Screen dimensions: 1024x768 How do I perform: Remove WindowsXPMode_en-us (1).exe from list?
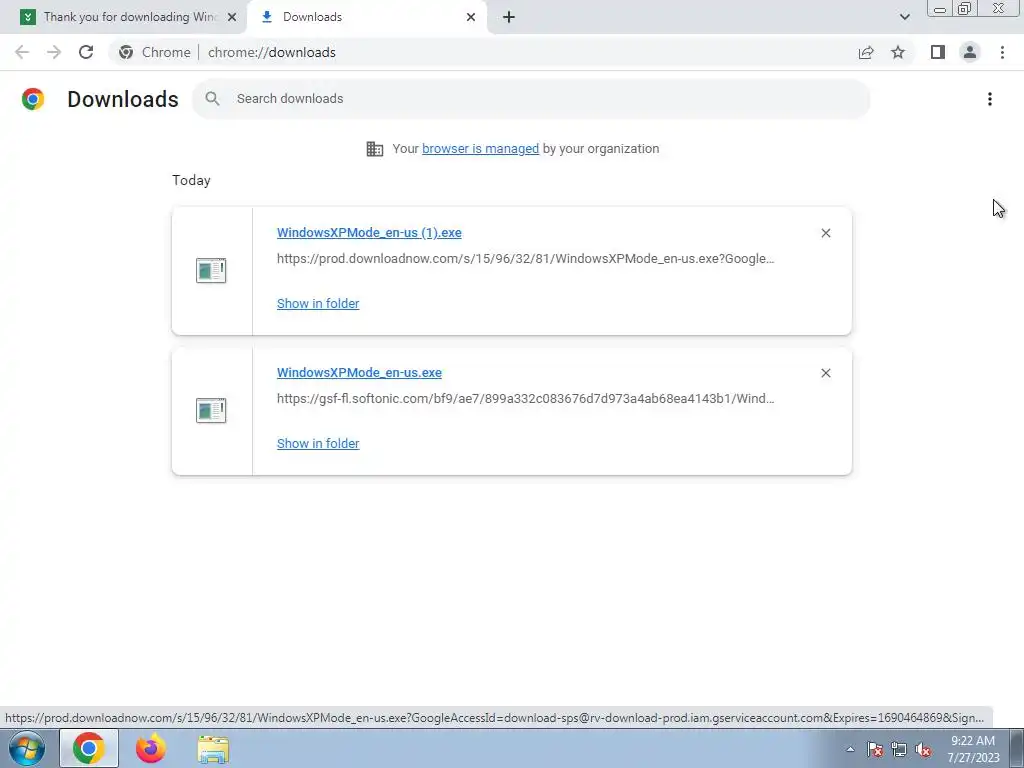click(x=825, y=233)
